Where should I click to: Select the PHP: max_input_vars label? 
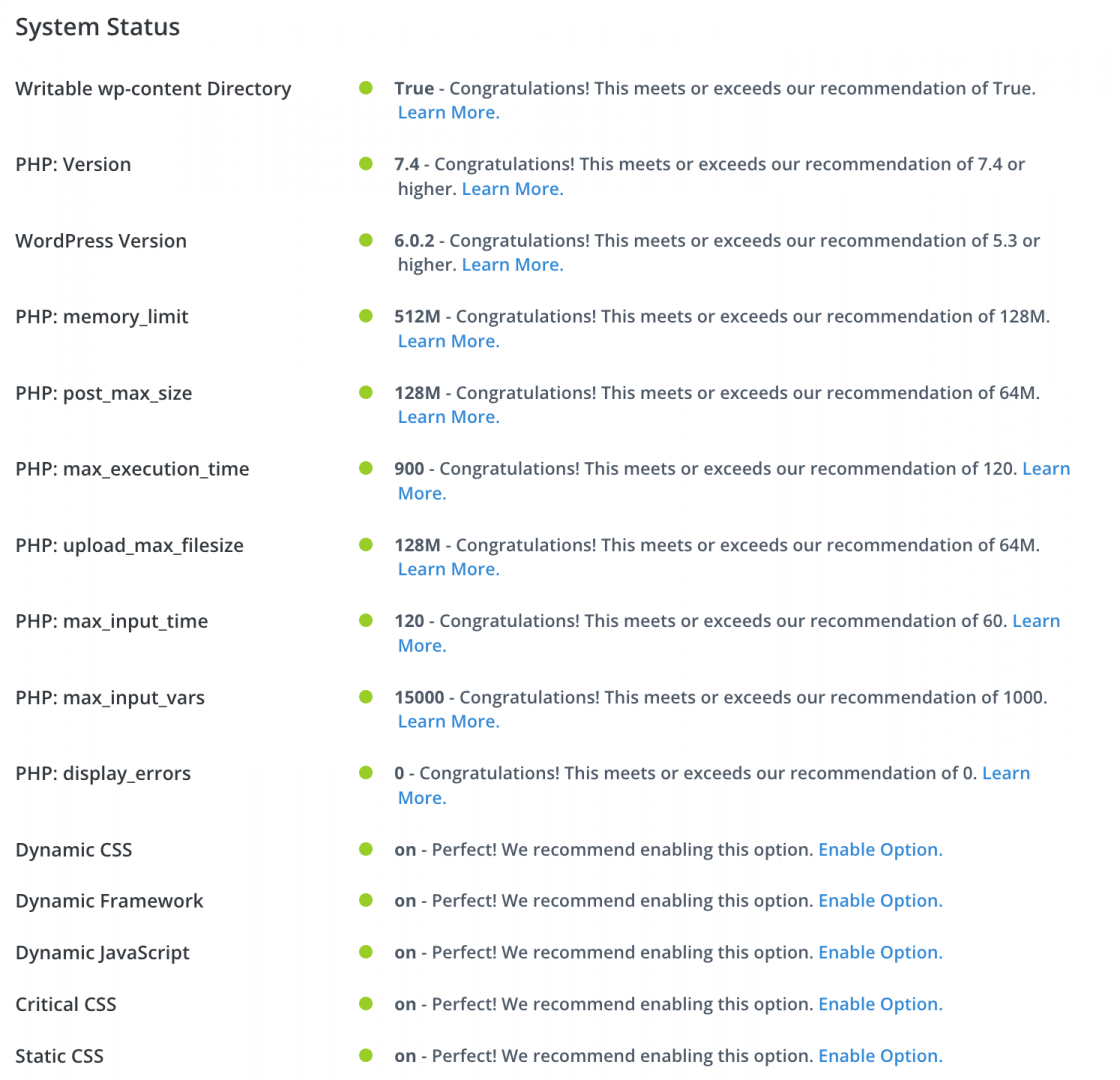(x=110, y=698)
